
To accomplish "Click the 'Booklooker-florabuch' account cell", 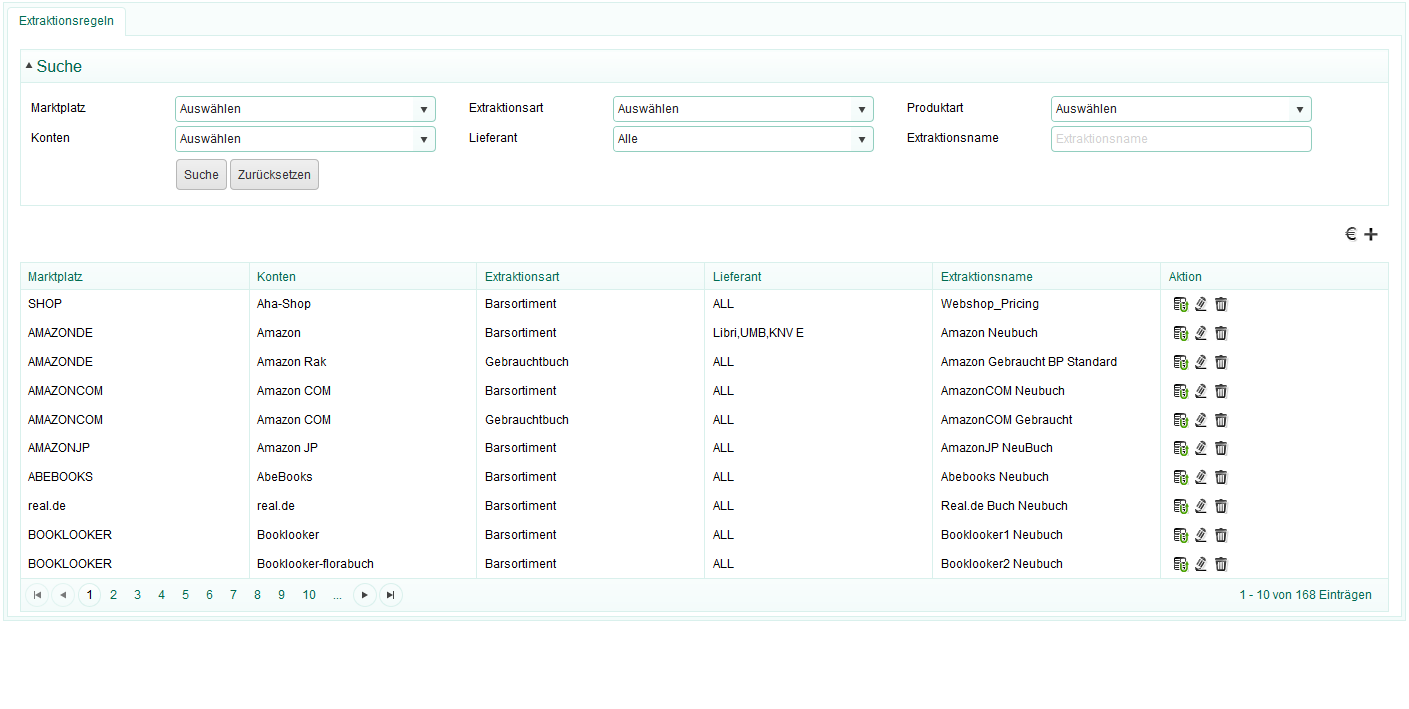I will coord(315,564).
